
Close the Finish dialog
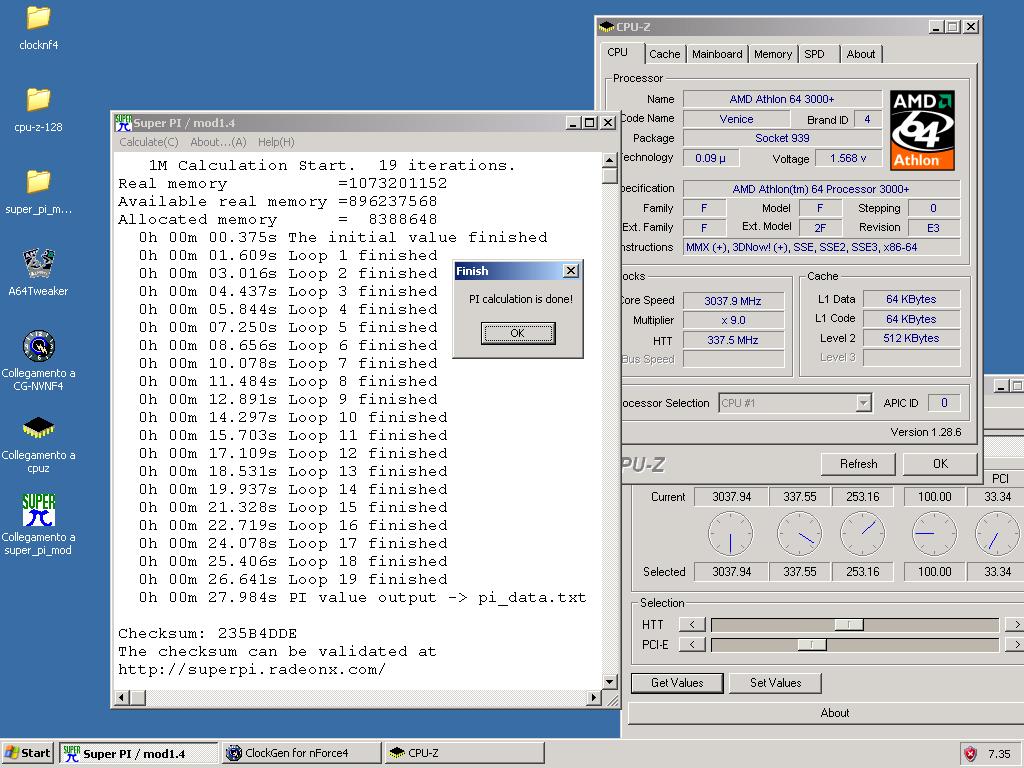[571, 270]
